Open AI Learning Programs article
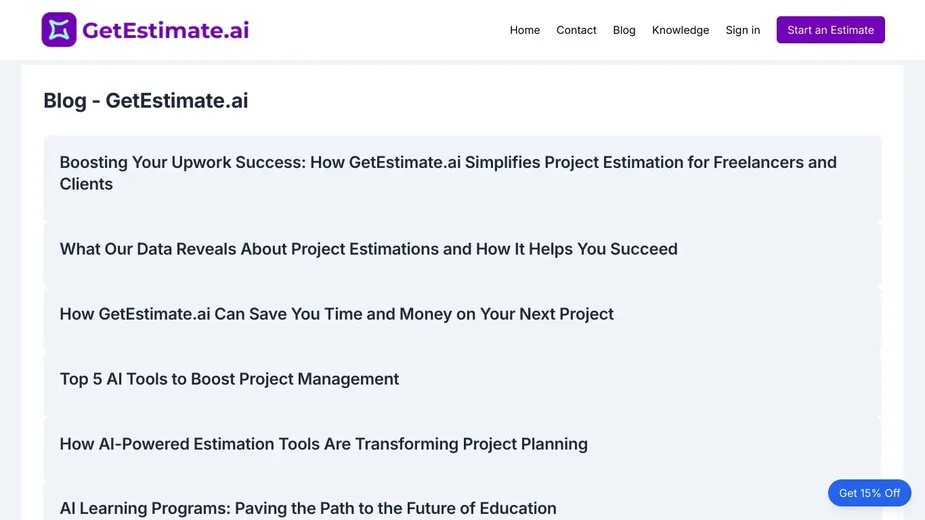This screenshot has height=520, width=925. tap(307, 508)
